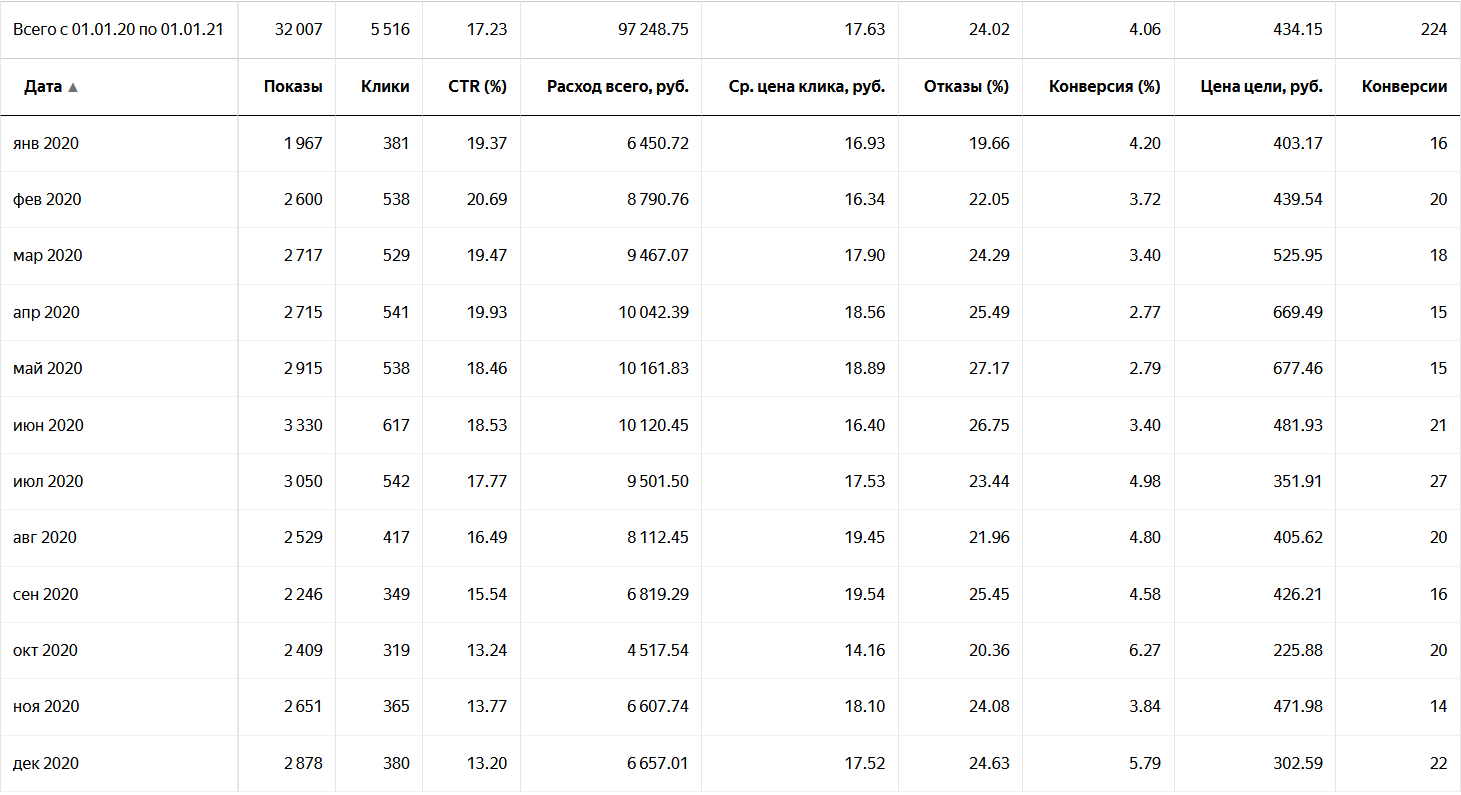Sort table by Показы column header

point(293,87)
